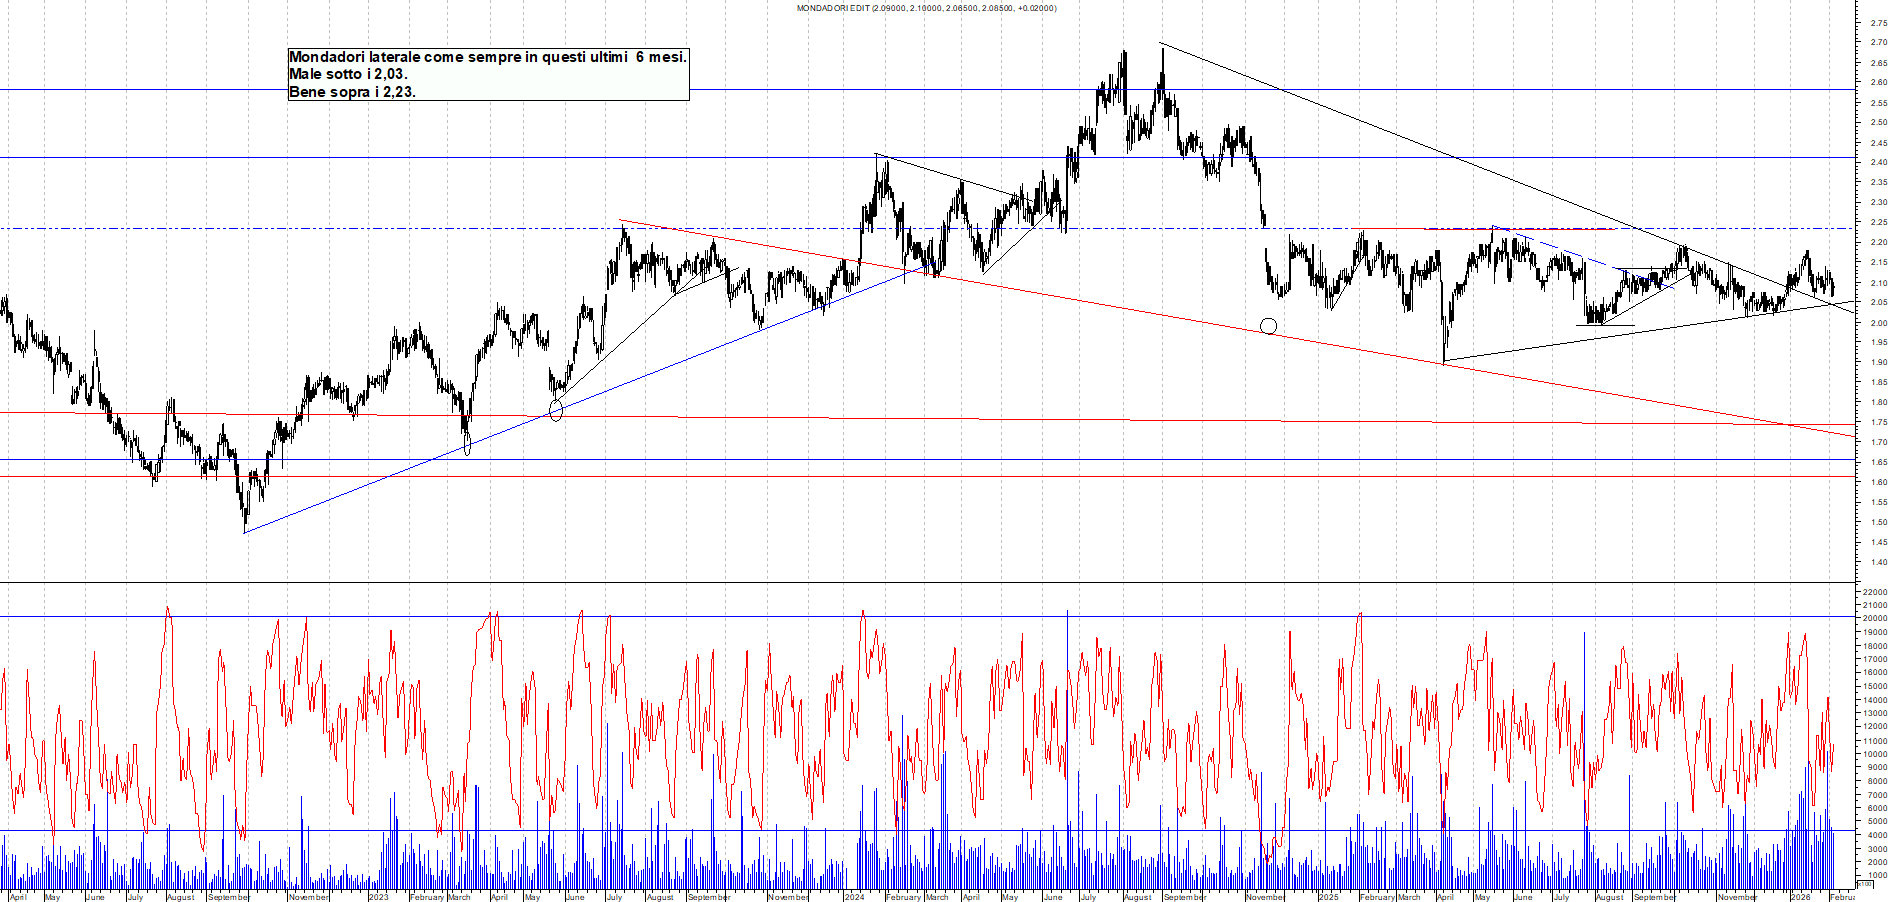Click the 2024 label on the date axis
The height and width of the screenshot is (902, 1890).
point(854,897)
